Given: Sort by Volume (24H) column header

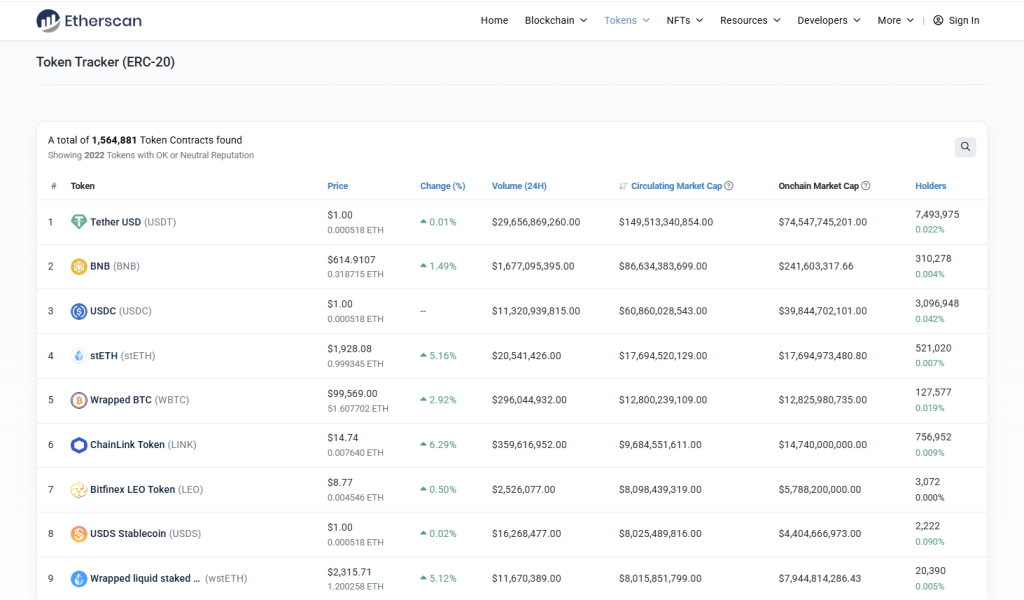Looking at the screenshot, I should [x=519, y=186].
